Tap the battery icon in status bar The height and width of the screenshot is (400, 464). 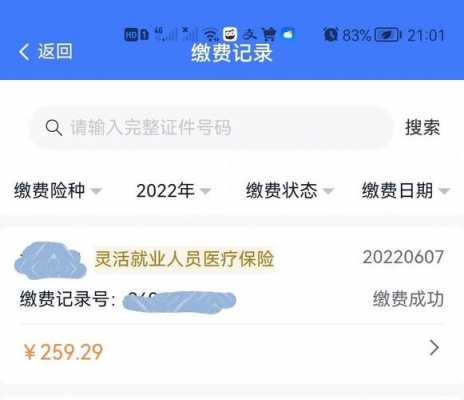coord(388,35)
